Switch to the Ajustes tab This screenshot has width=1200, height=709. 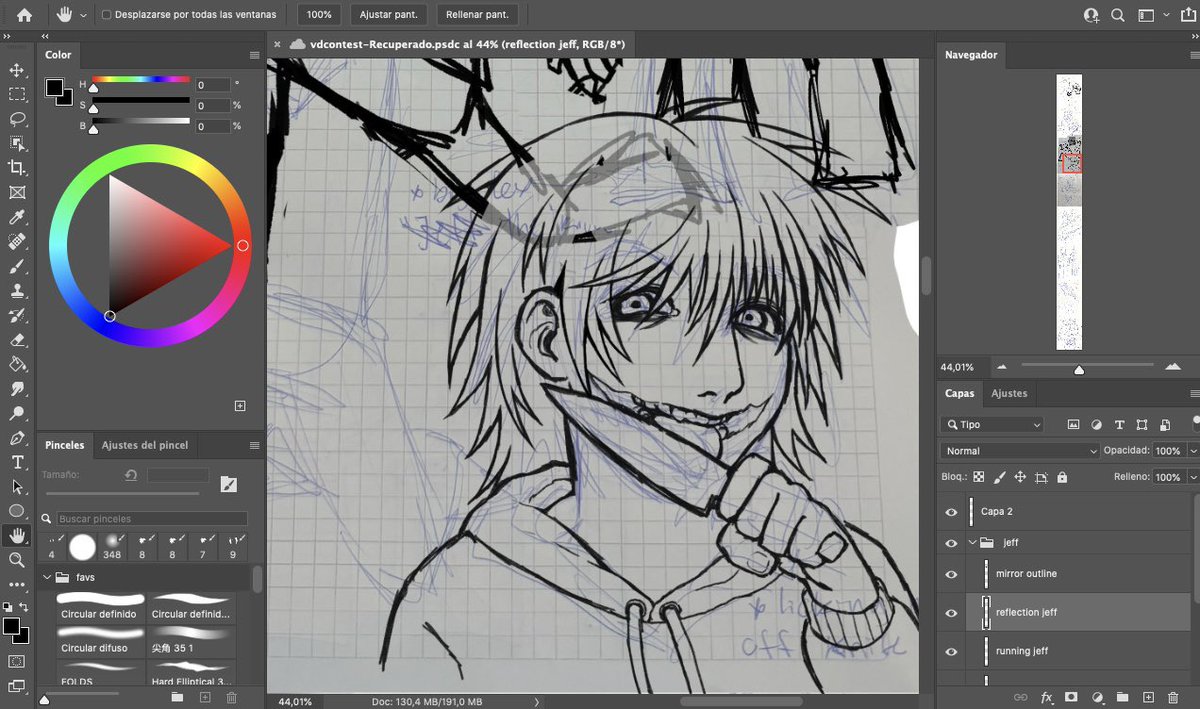pos(1009,393)
